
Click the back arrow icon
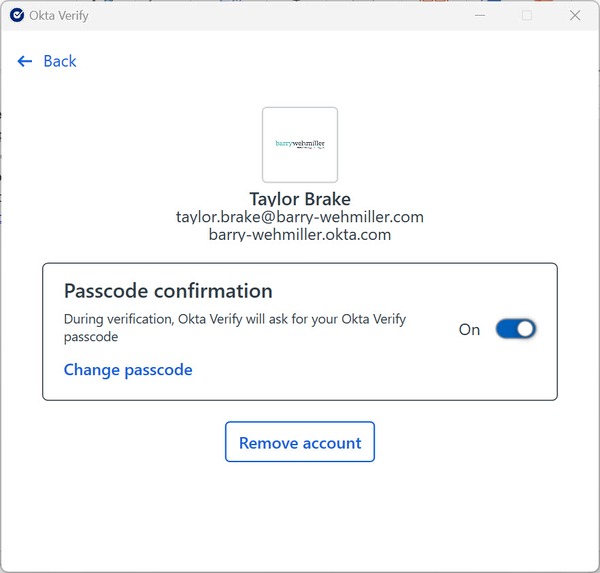point(25,62)
